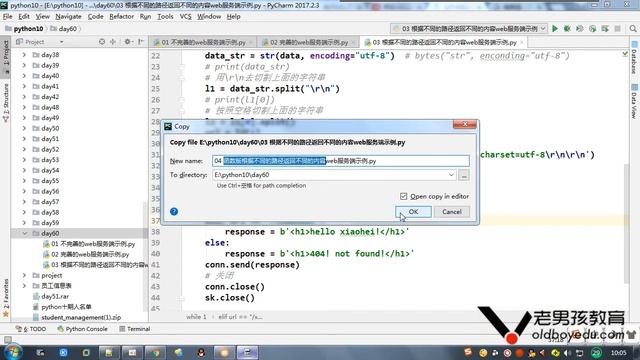Collapse all icon in Project panel
Viewport: 640px width, 360px height.
click(x=113, y=42)
